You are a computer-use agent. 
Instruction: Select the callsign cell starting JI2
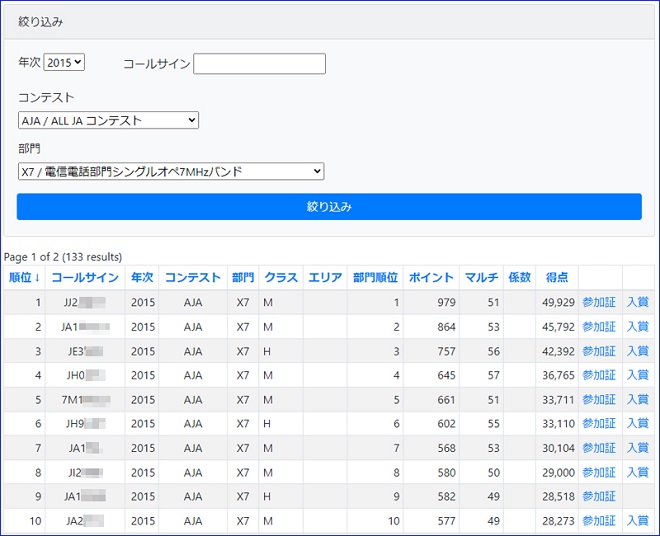point(85,472)
